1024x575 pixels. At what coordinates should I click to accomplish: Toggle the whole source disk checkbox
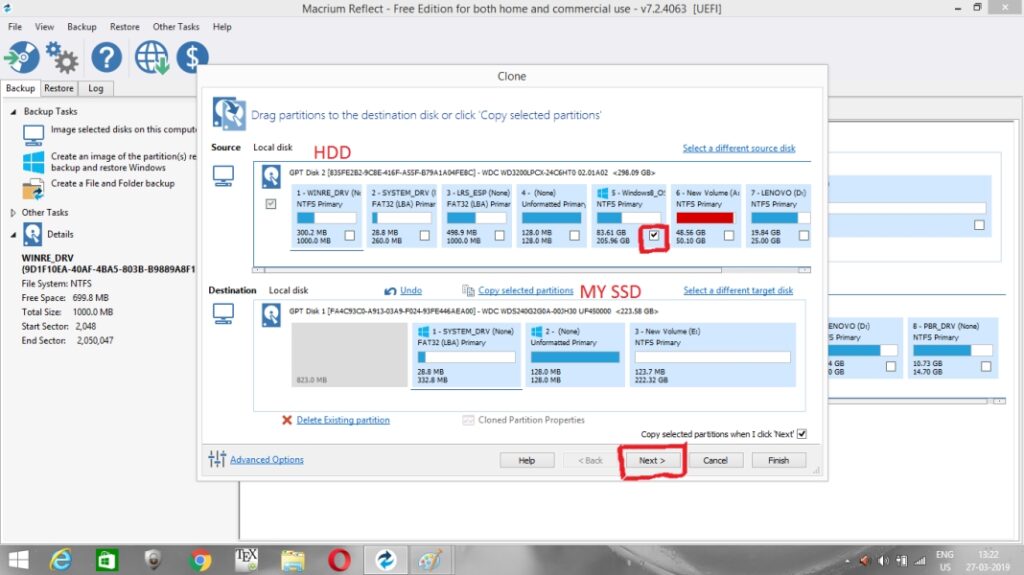click(271, 204)
